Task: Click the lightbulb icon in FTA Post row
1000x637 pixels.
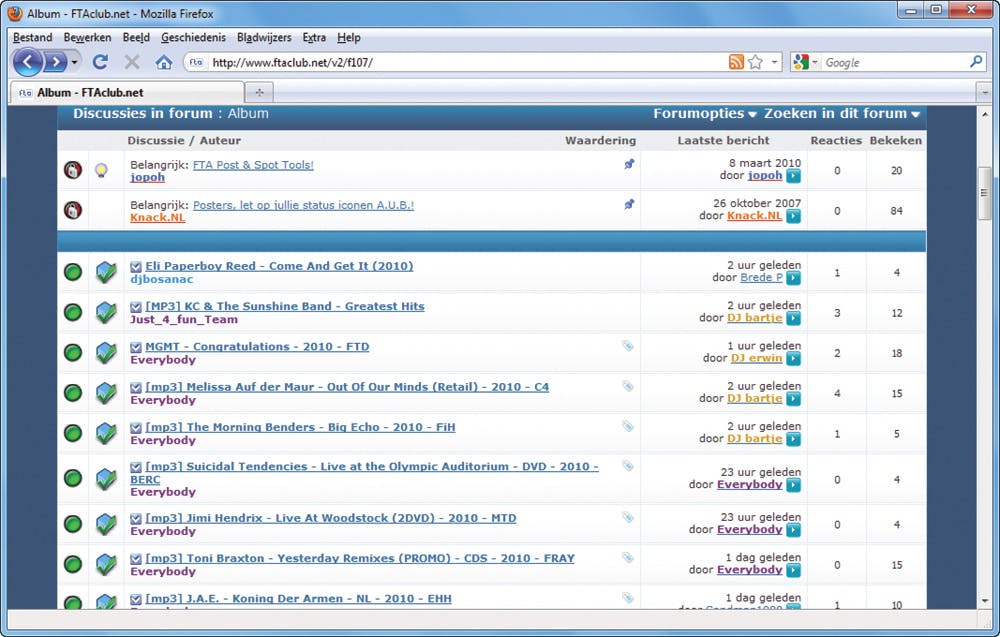Action: coord(101,170)
